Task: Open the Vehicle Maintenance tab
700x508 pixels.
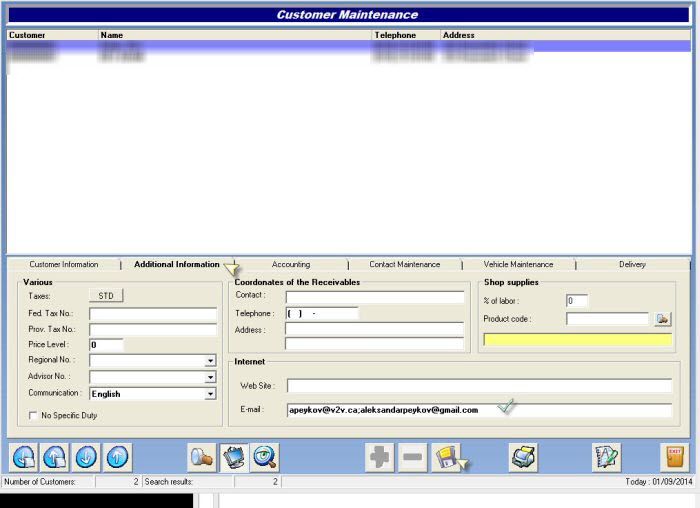Action: click(518, 264)
